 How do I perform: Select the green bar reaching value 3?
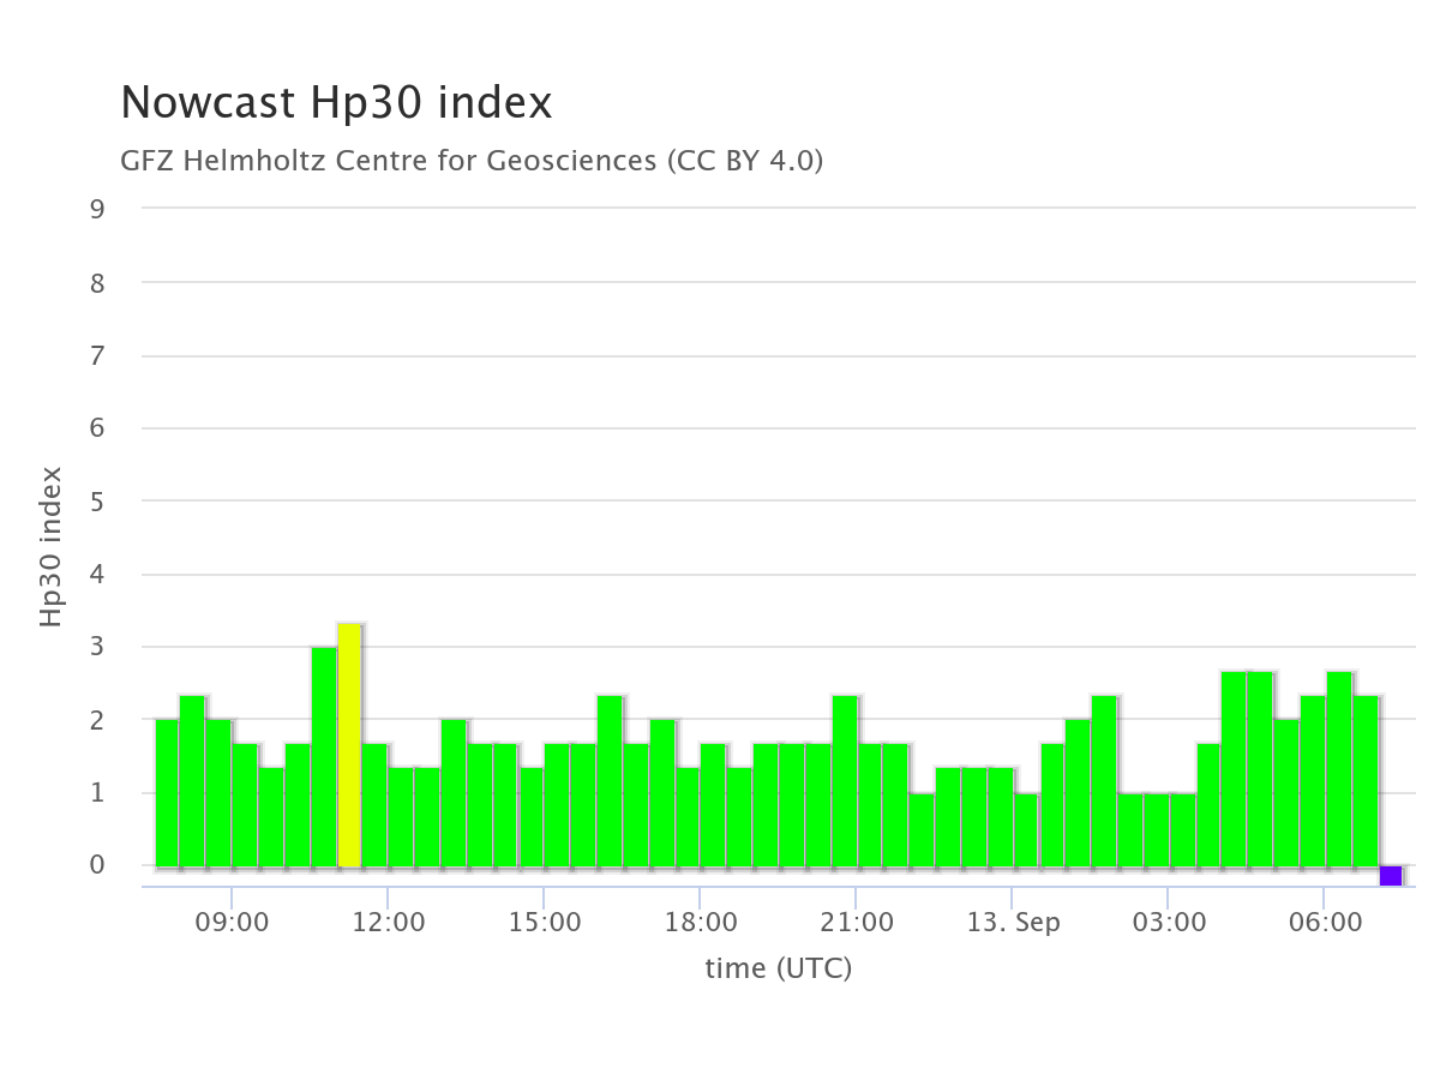(323, 757)
